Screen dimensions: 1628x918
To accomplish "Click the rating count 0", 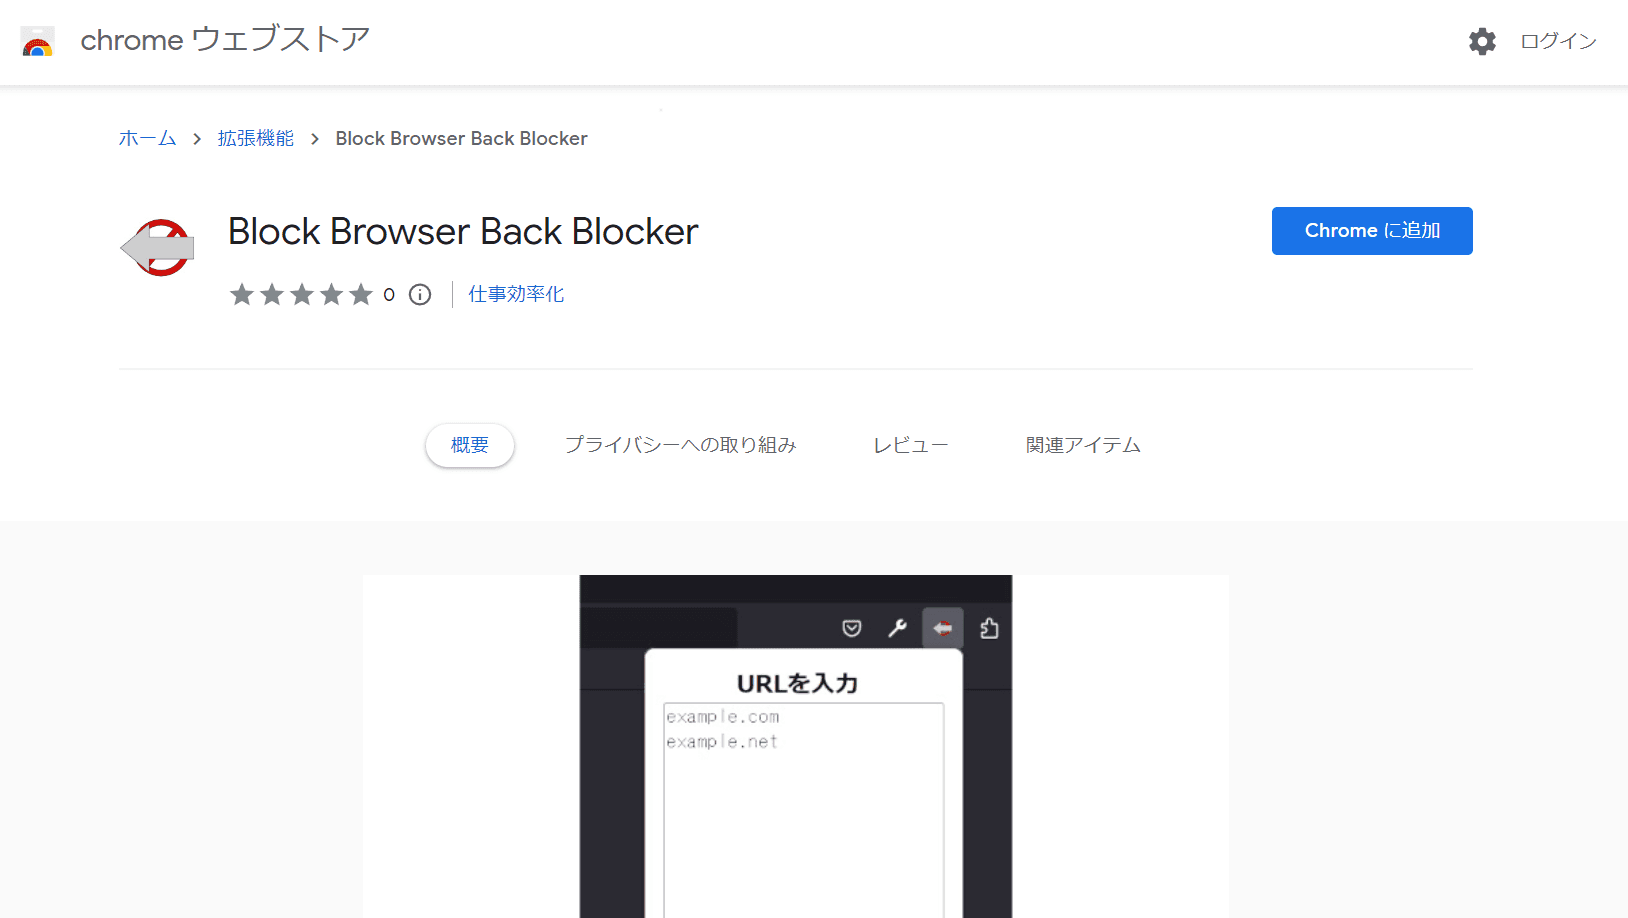I will point(389,294).
